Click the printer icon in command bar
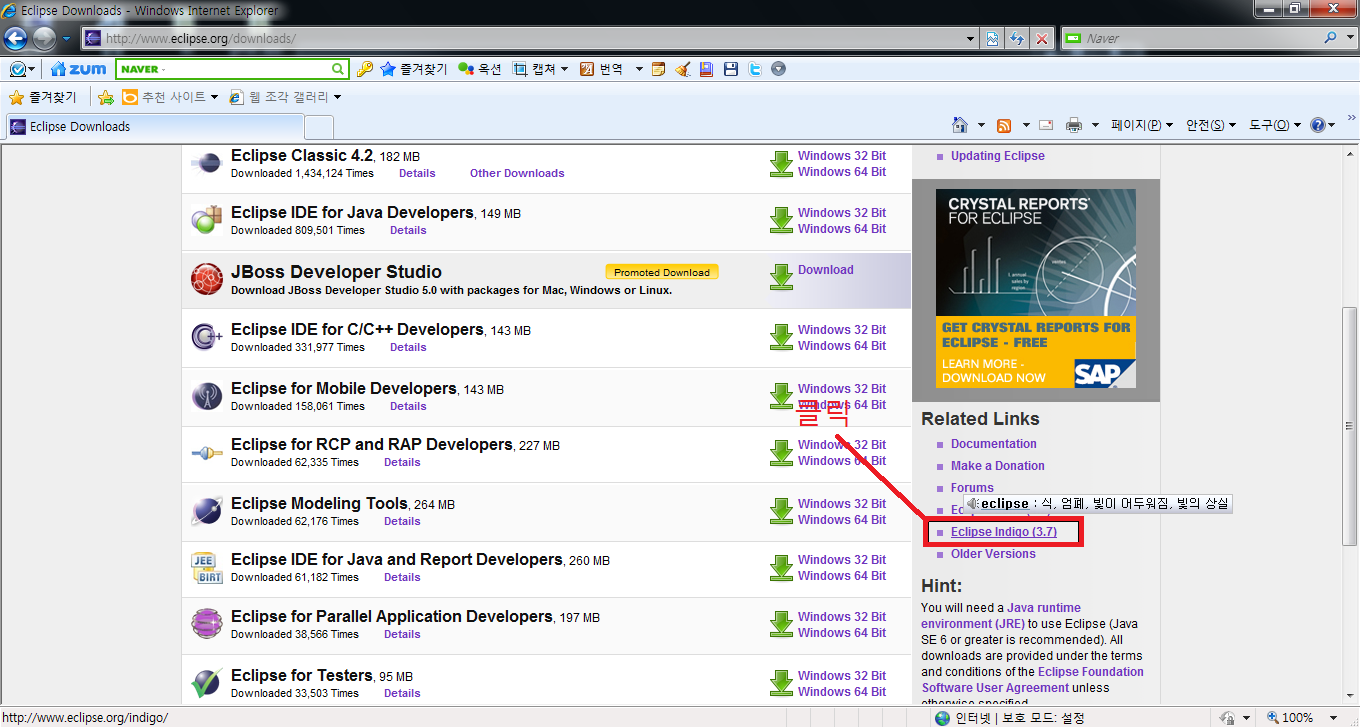The width and height of the screenshot is (1360, 728). click(x=1074, y=125)
